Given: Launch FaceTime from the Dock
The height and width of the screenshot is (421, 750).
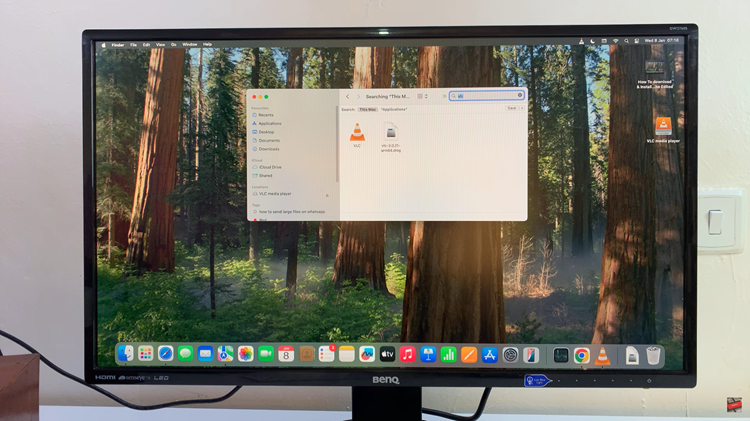Looking at the screenshot, I should pyautogui.click(x=266, y=354).
